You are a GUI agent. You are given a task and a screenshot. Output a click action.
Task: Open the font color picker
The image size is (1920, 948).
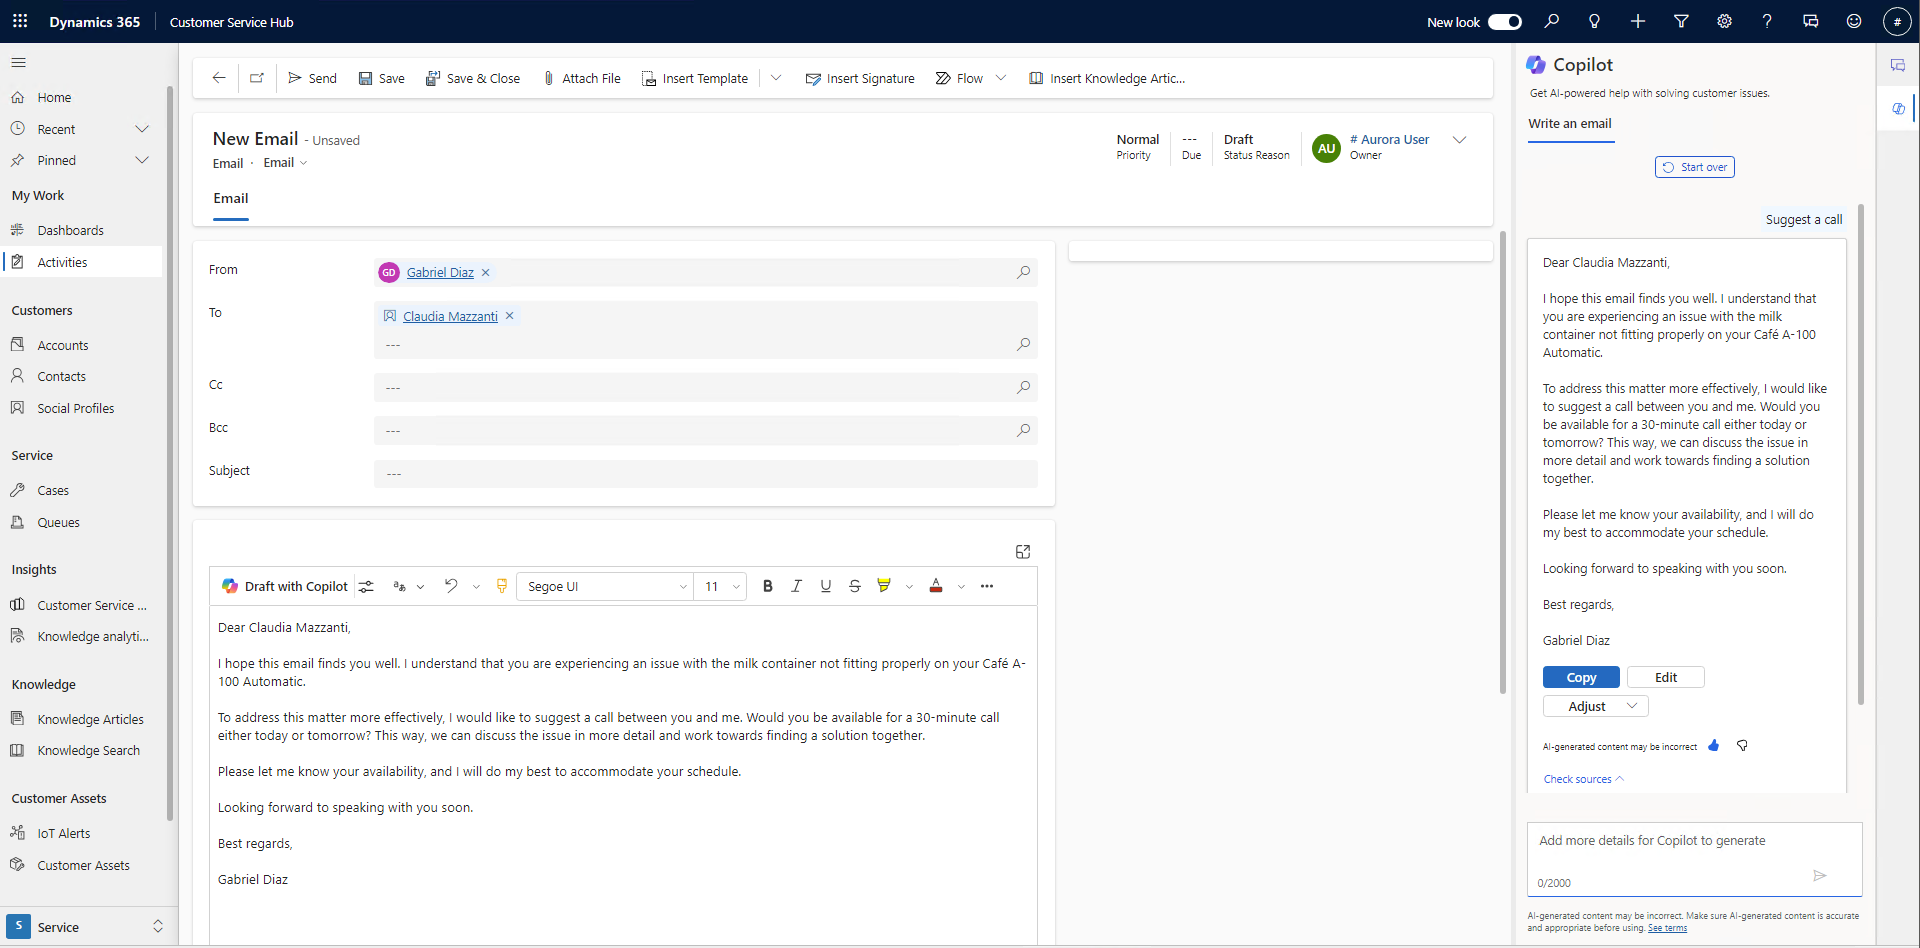click(x=936, y=586)
